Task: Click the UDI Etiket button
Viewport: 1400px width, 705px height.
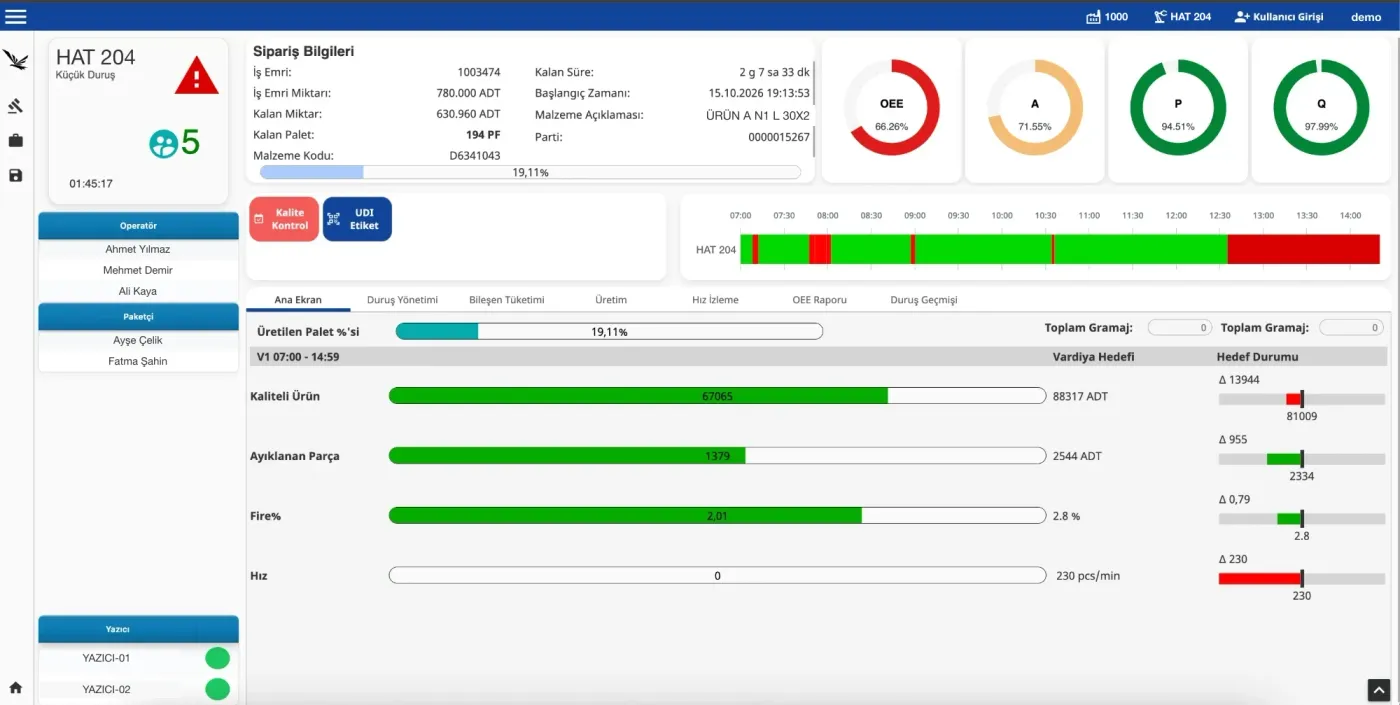Action: point(357,219)
